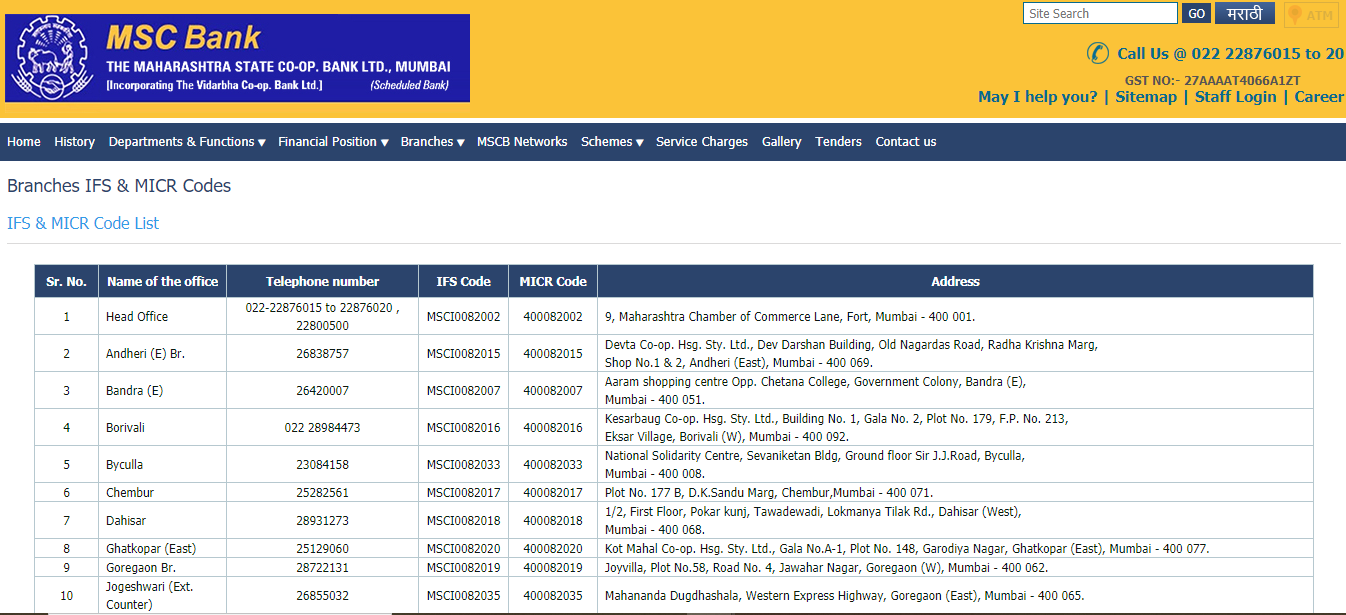Select the Dahisar office name
The height and width of the screenshot is (615, 1346).
tap(125, 521)
